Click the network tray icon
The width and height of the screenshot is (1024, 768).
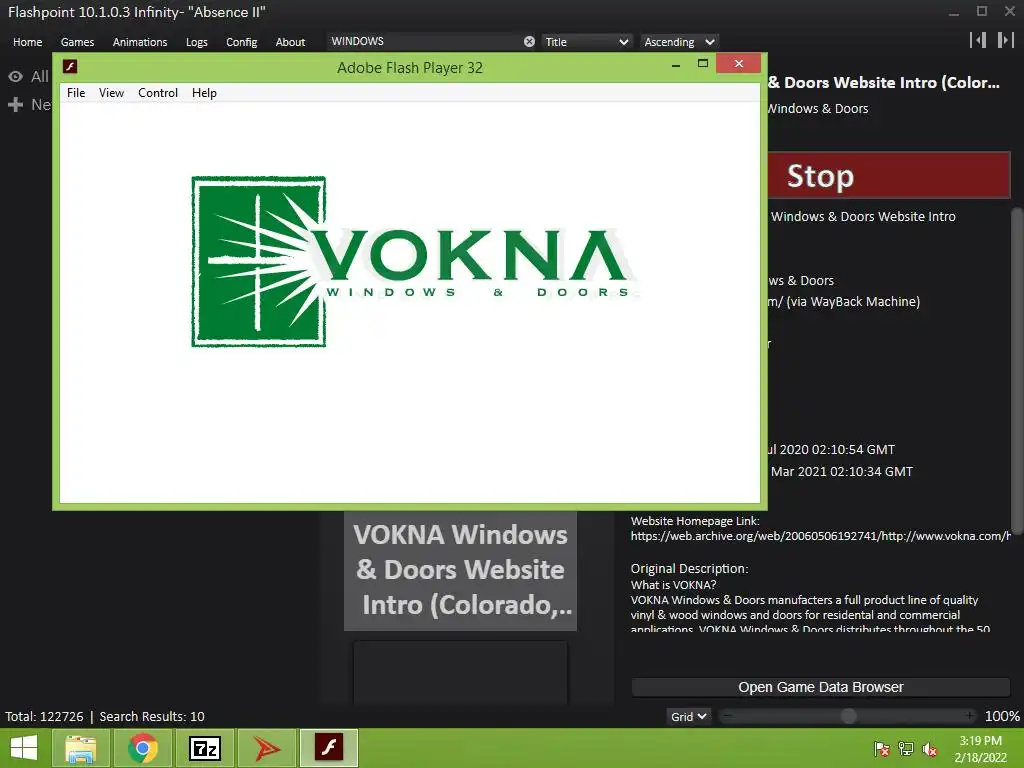click(x=906, y=749)
